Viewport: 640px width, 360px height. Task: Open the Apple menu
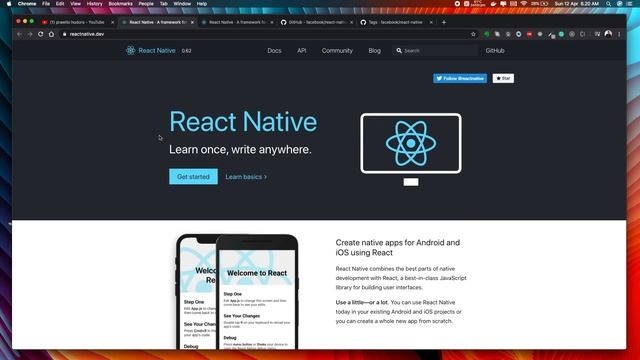click(9, 4)
